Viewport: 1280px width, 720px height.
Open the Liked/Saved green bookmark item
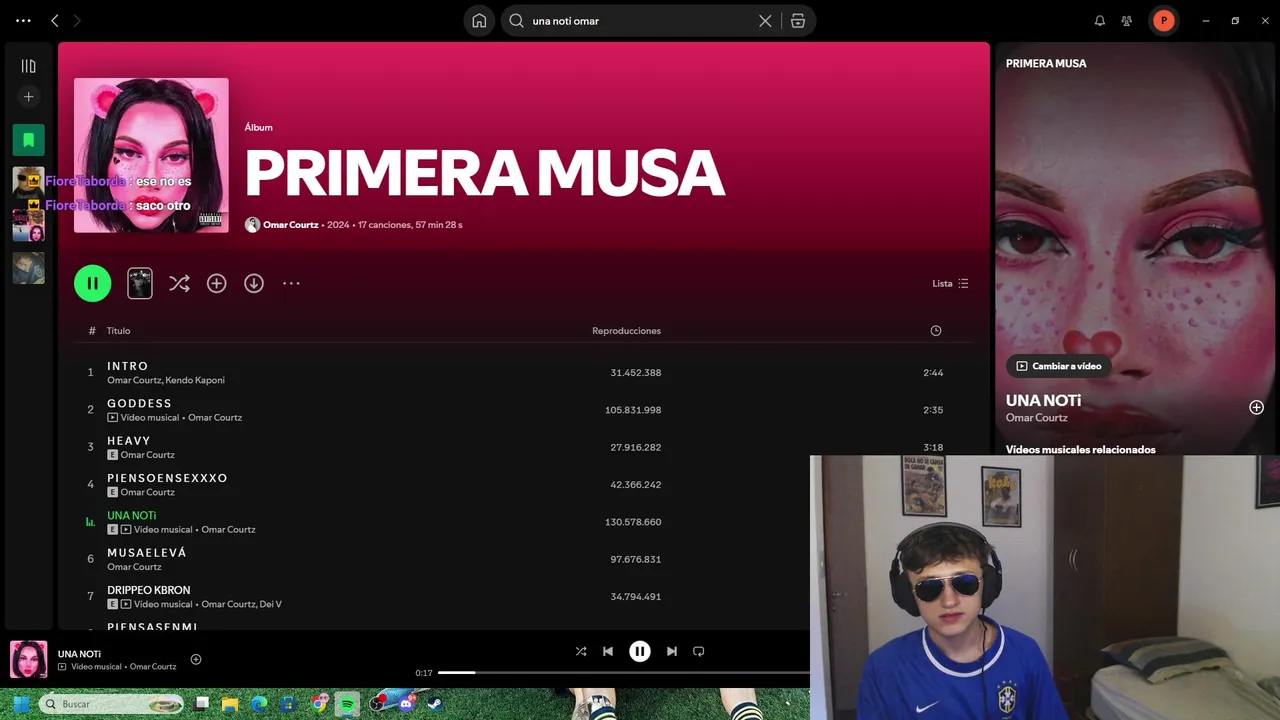point(28,140)
